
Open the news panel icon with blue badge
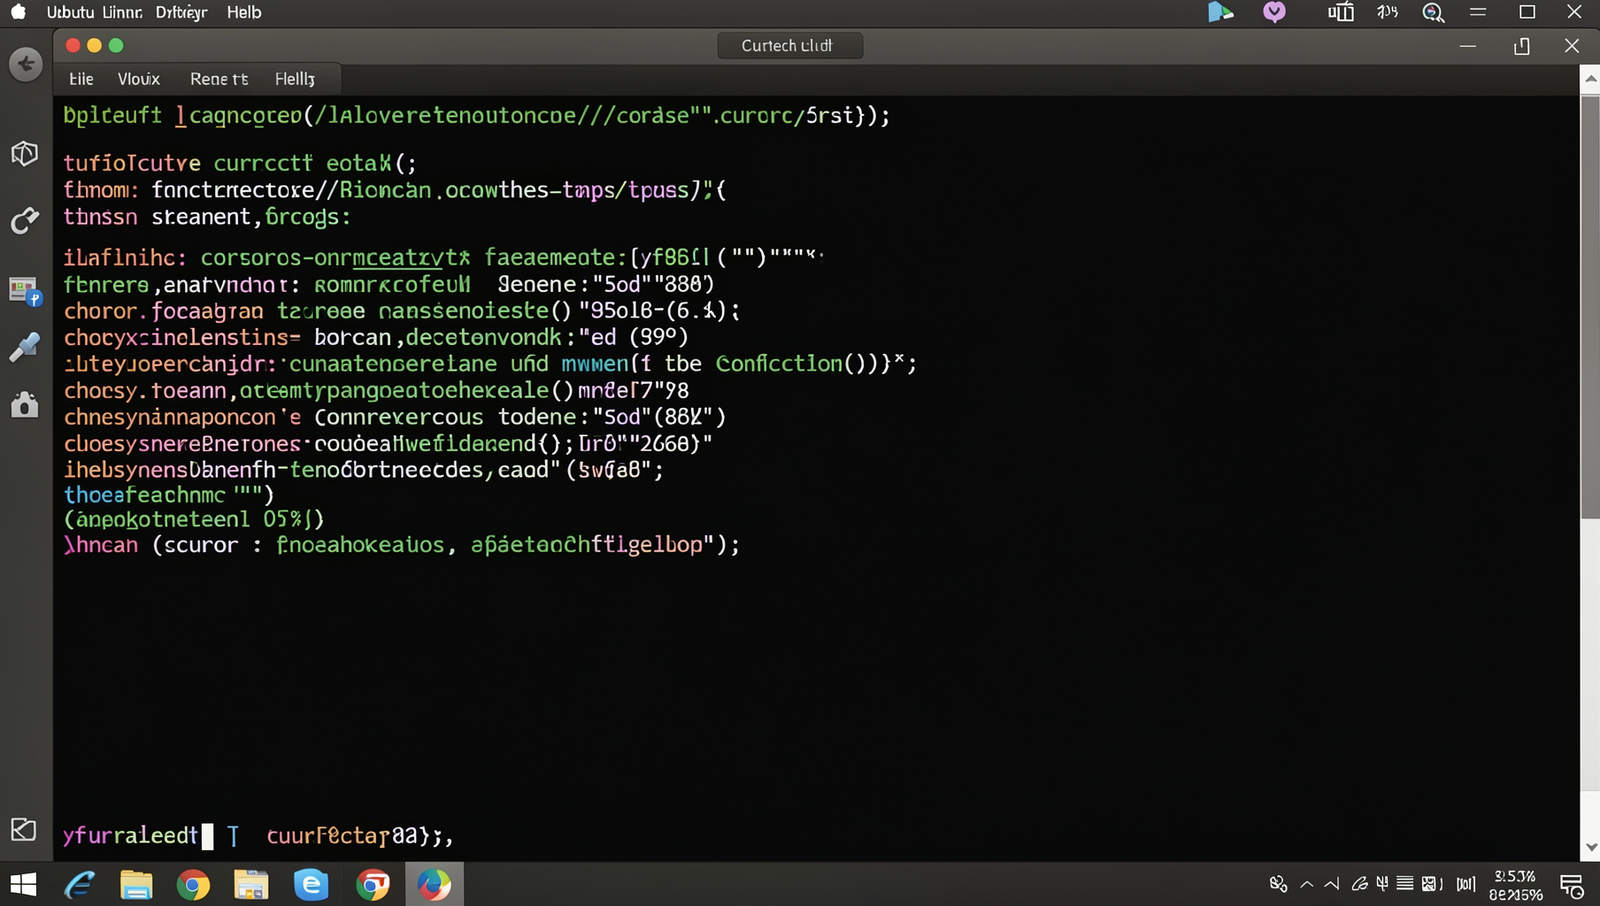pos(25,291)
